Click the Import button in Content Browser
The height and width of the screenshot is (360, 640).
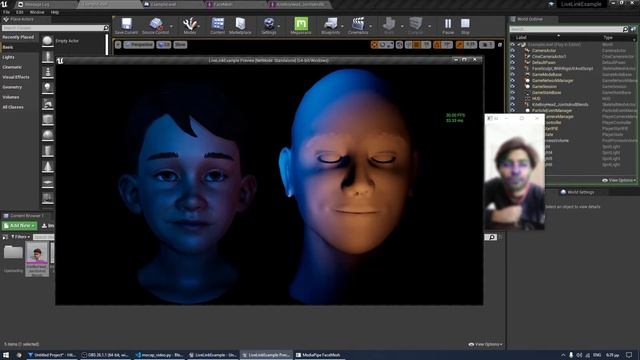point(48,226)
